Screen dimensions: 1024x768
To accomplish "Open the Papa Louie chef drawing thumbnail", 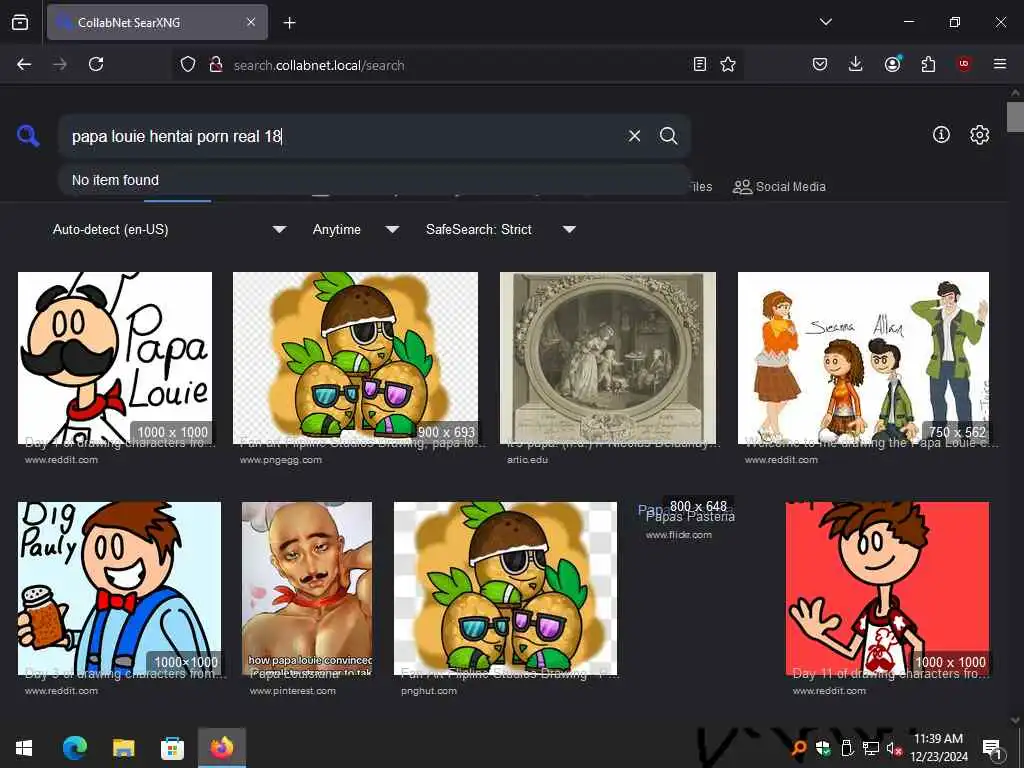I will click(115, 358).
